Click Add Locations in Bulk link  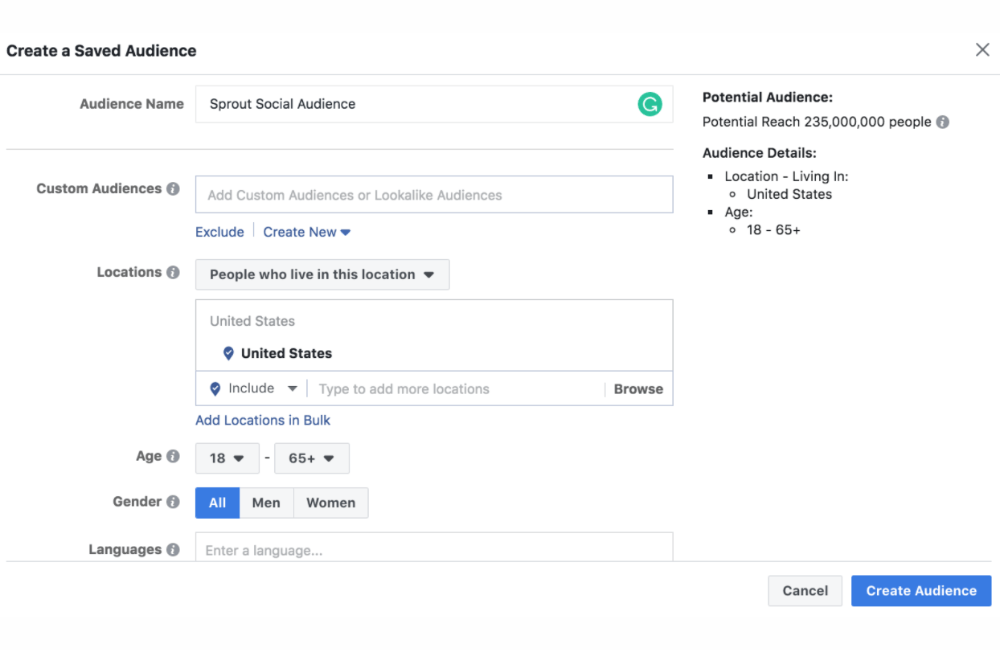pyautogui.click(x=263, y=420)
